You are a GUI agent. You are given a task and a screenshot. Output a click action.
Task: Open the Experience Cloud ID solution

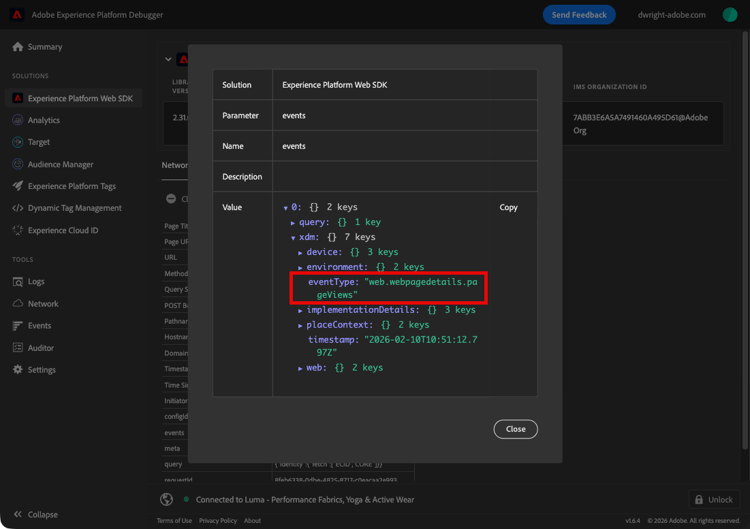(63, 230)
